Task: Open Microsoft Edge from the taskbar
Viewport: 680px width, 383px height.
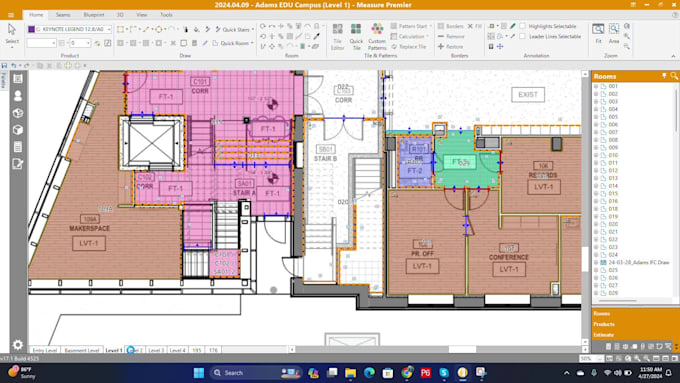Action: click(369, 373)
